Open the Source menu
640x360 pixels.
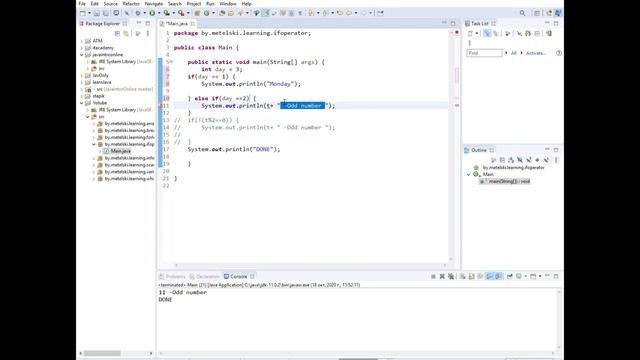coord(110,4)
